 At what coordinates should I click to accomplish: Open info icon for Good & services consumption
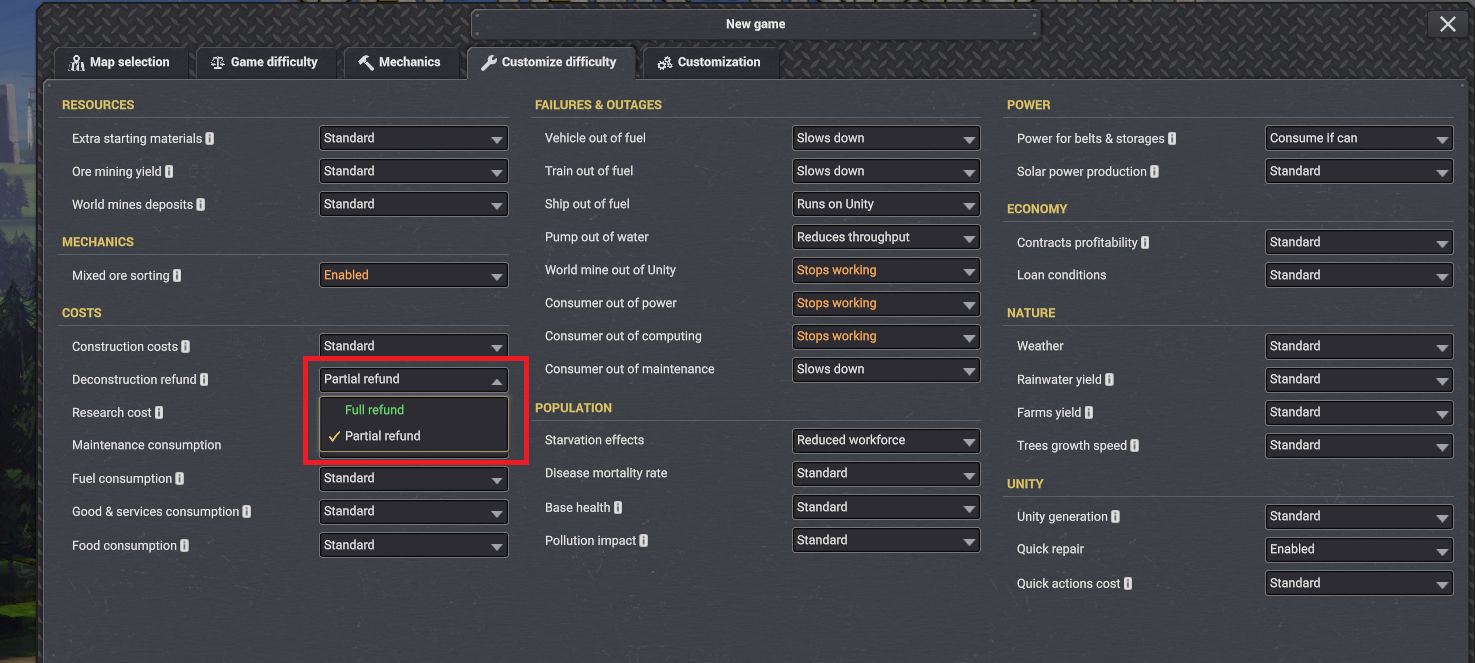coord(247,512)
